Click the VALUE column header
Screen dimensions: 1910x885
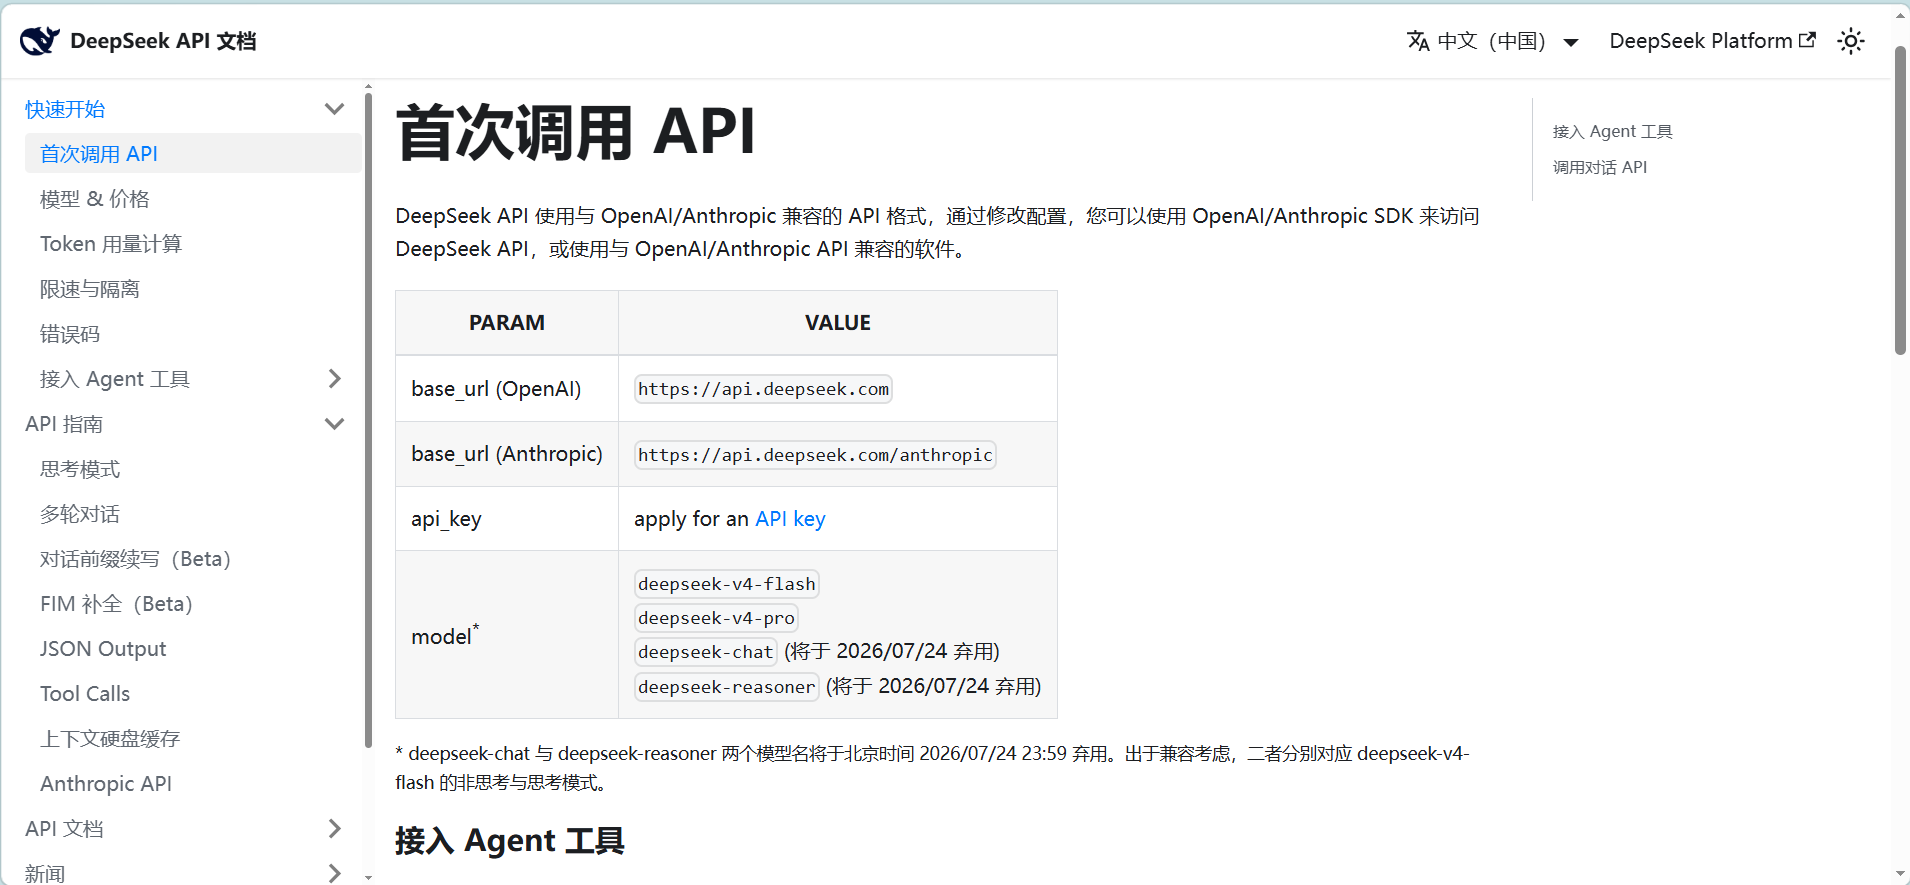[838, 323]
